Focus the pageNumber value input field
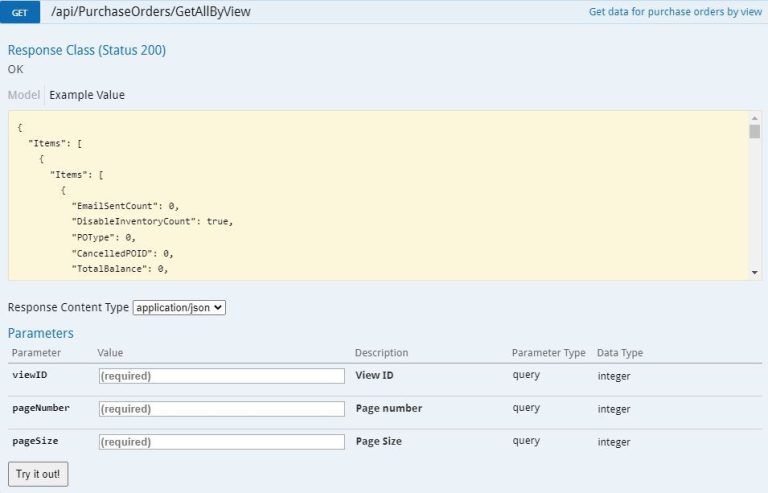 (x=222, y=409)
